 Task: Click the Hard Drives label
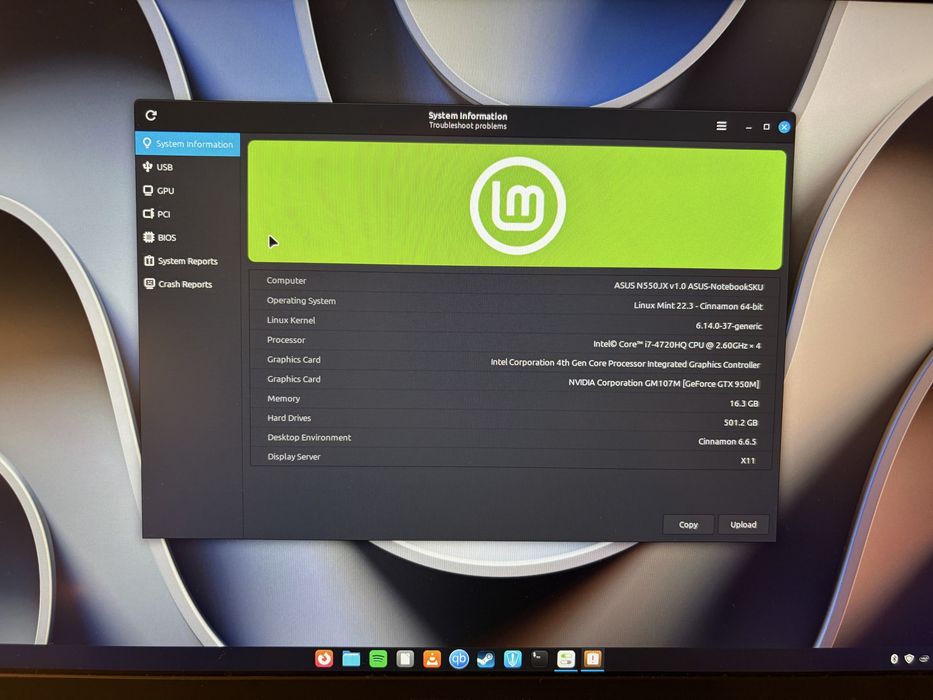[x=289, y=418]
